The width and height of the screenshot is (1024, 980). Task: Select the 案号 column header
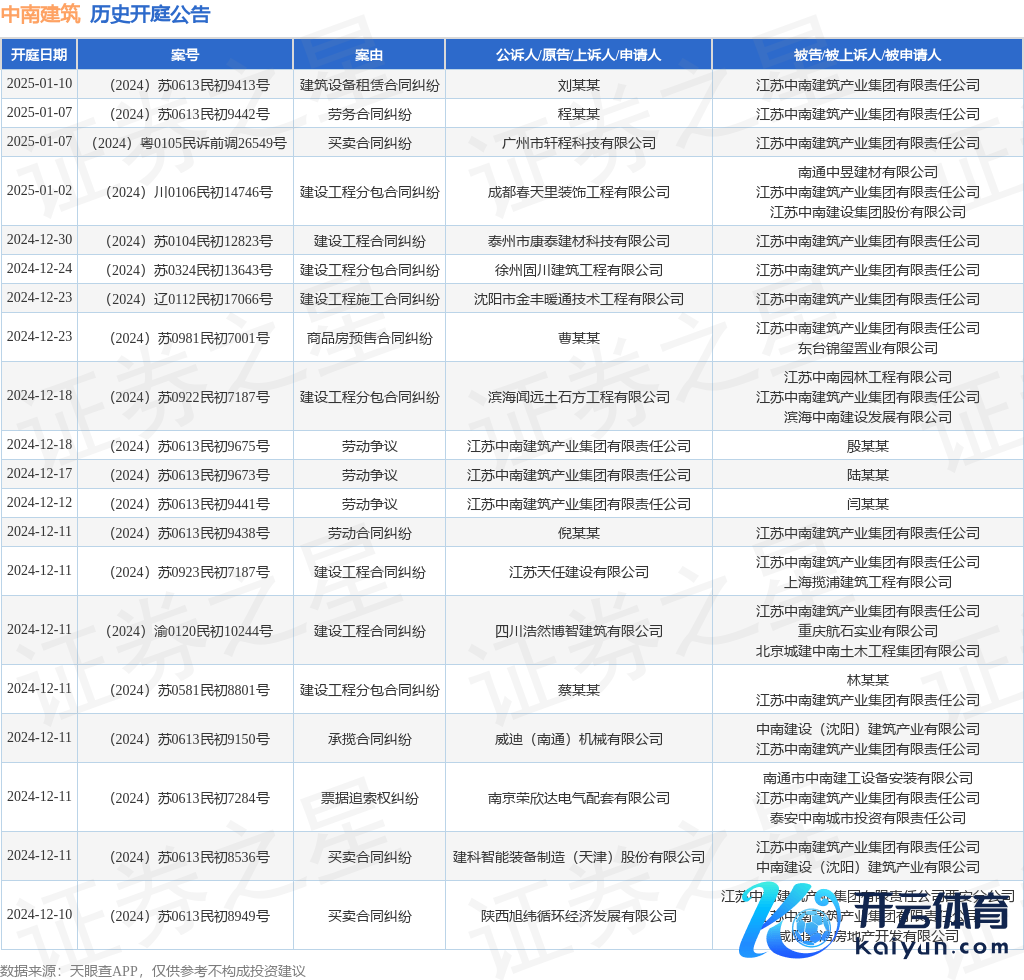tap(185, 55)
